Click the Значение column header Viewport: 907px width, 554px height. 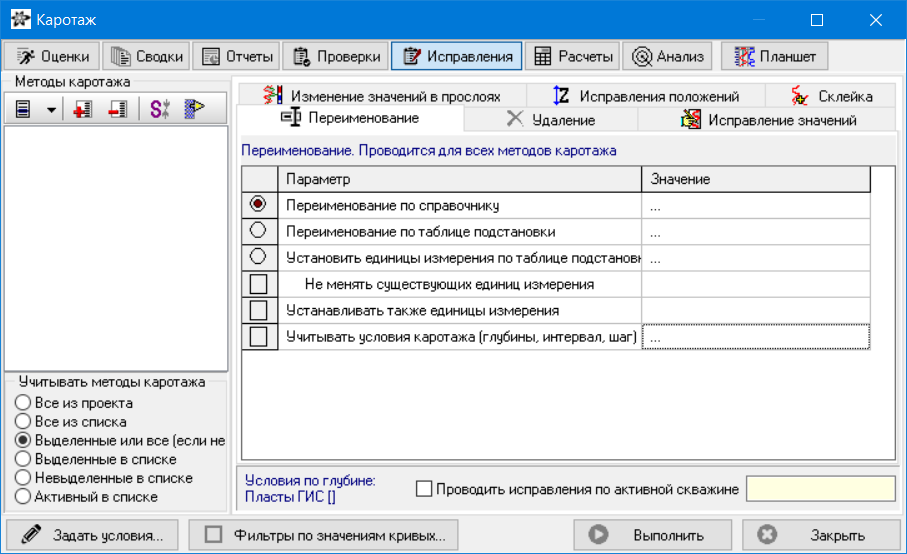pos(755,179)
